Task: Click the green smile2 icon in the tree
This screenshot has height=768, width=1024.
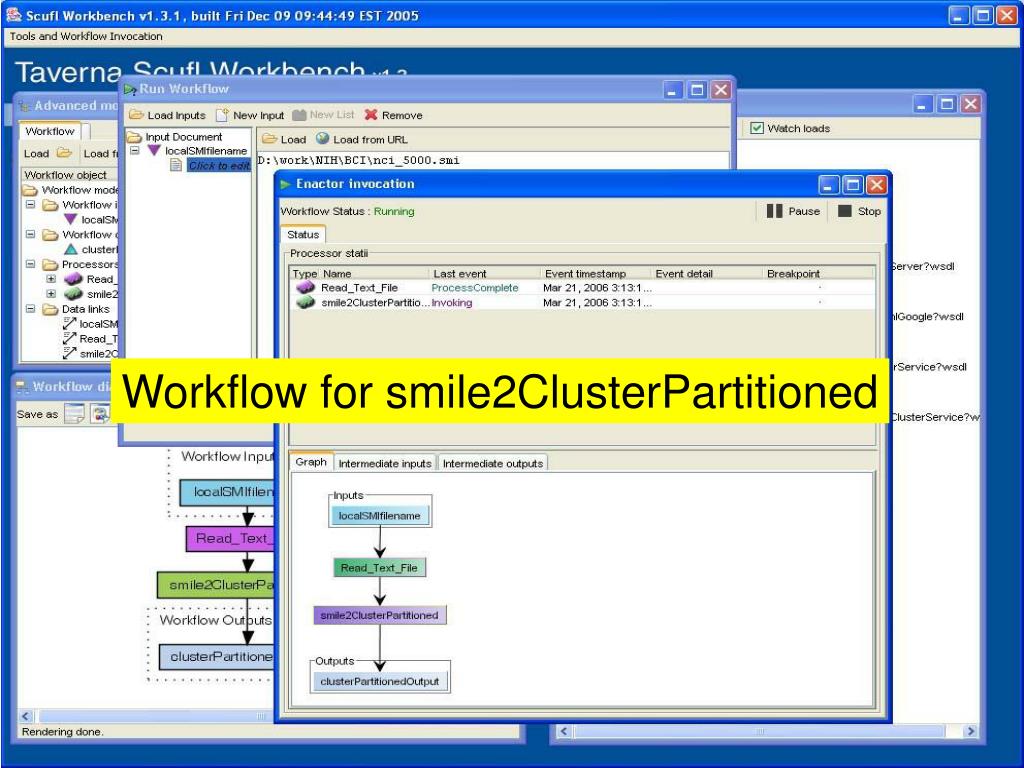Action: pos(73,294)
